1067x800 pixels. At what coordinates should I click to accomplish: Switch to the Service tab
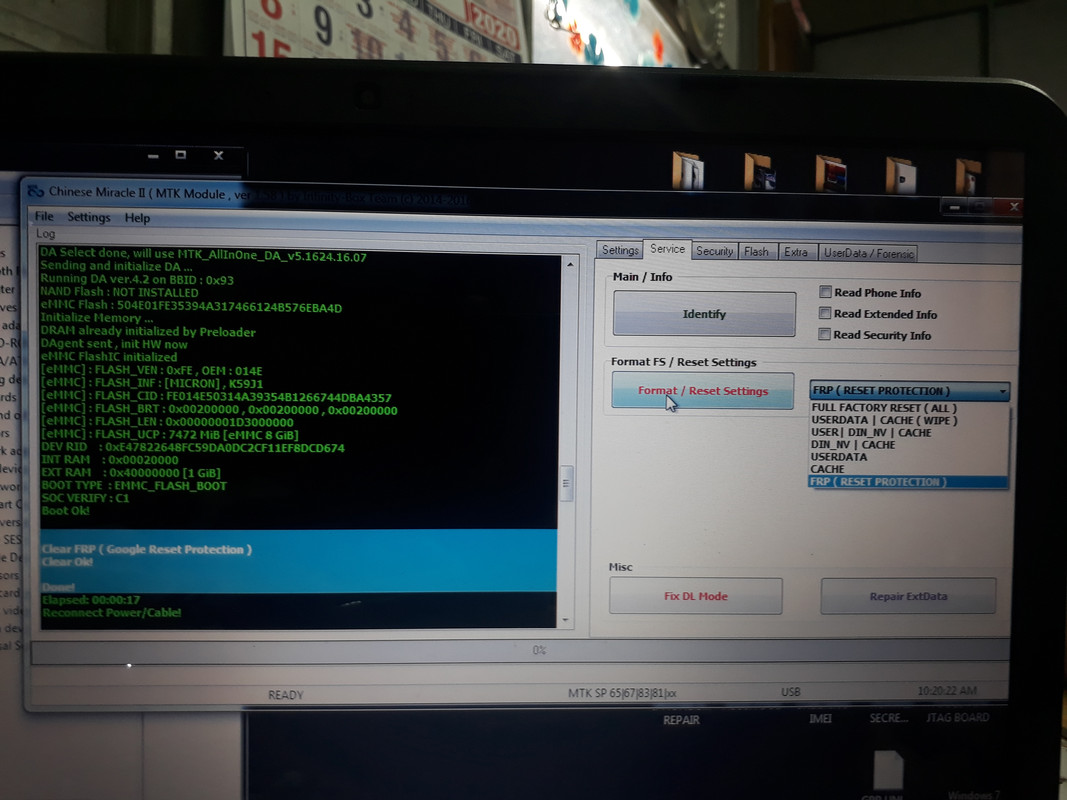click(x=667, y=249)
